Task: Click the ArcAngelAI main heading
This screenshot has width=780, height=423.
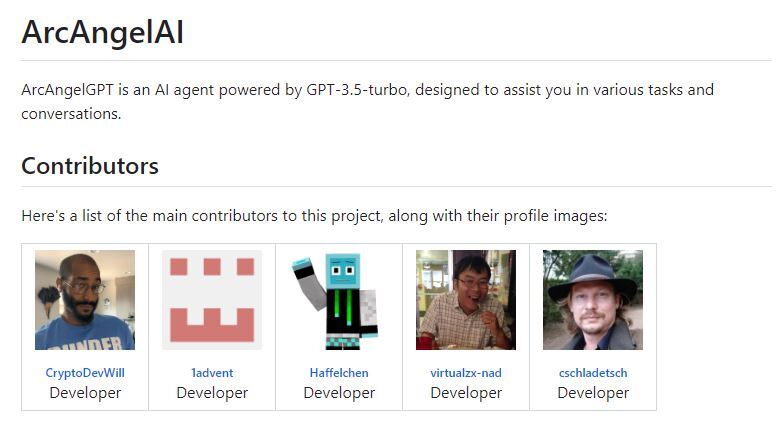Action: [x=102, y=32]
